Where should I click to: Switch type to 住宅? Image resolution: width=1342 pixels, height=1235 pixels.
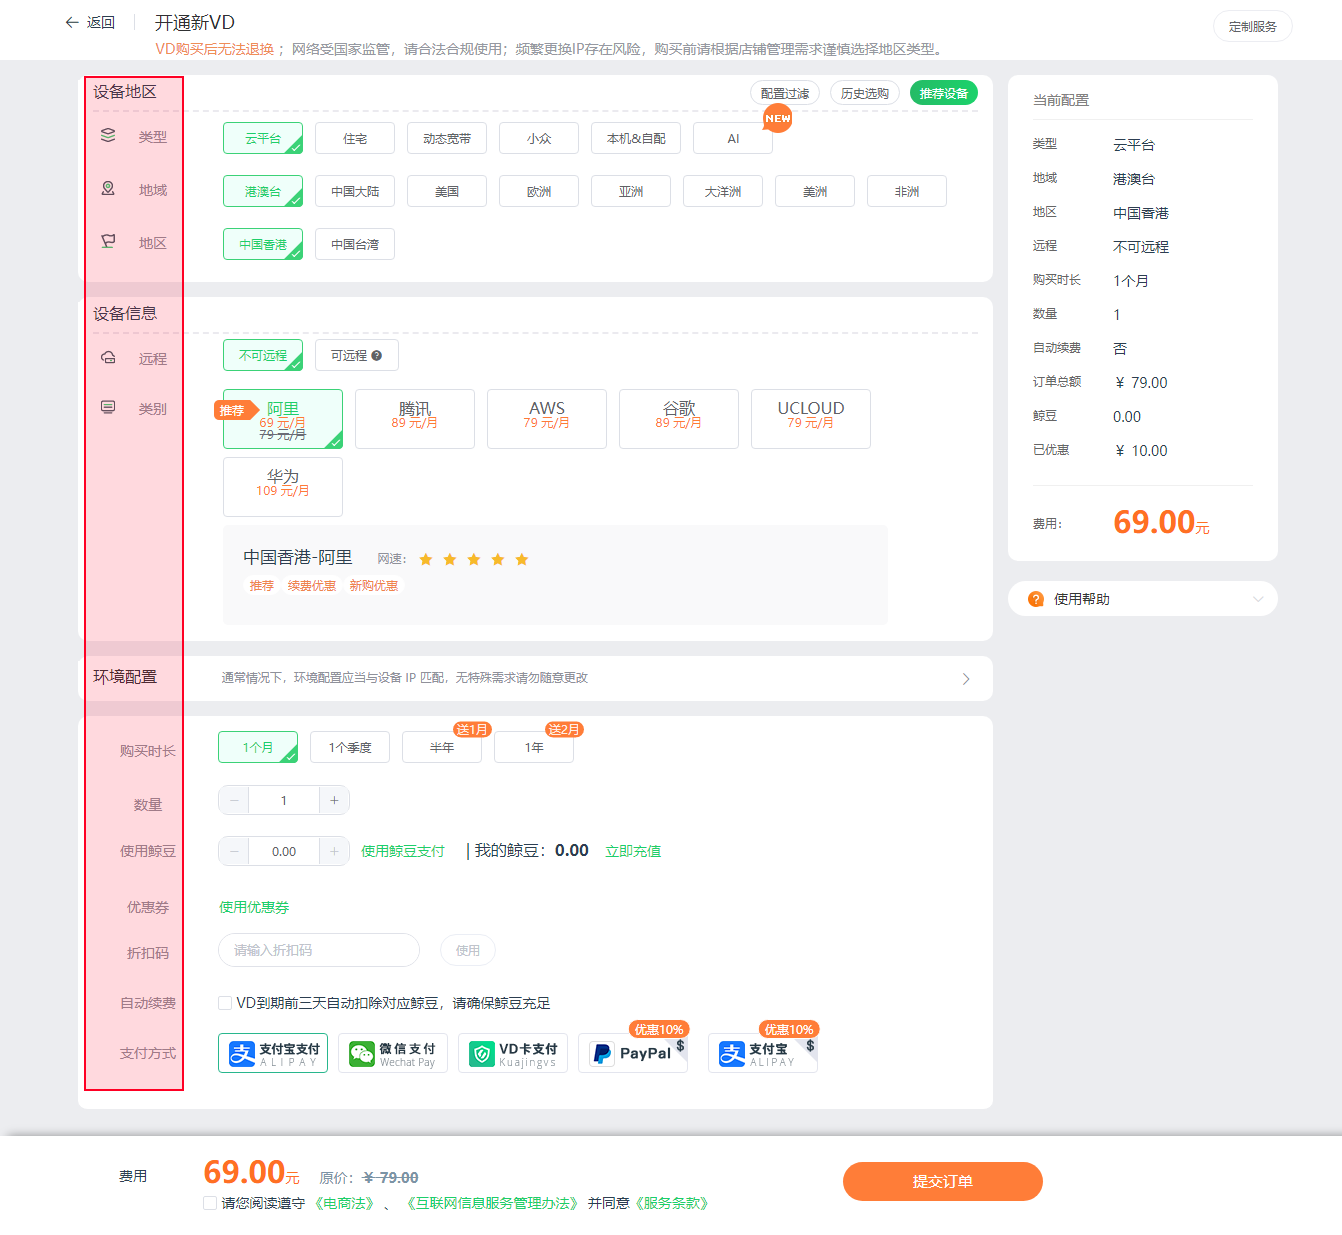pyautogui.click(x=355, y=138)
